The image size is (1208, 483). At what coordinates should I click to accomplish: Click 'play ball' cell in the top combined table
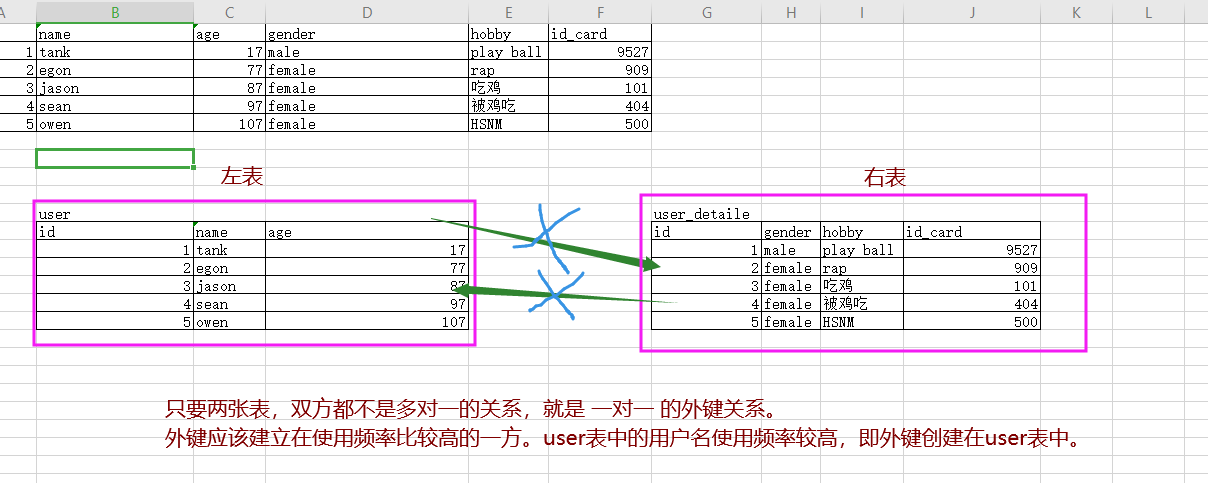[508, 52]
